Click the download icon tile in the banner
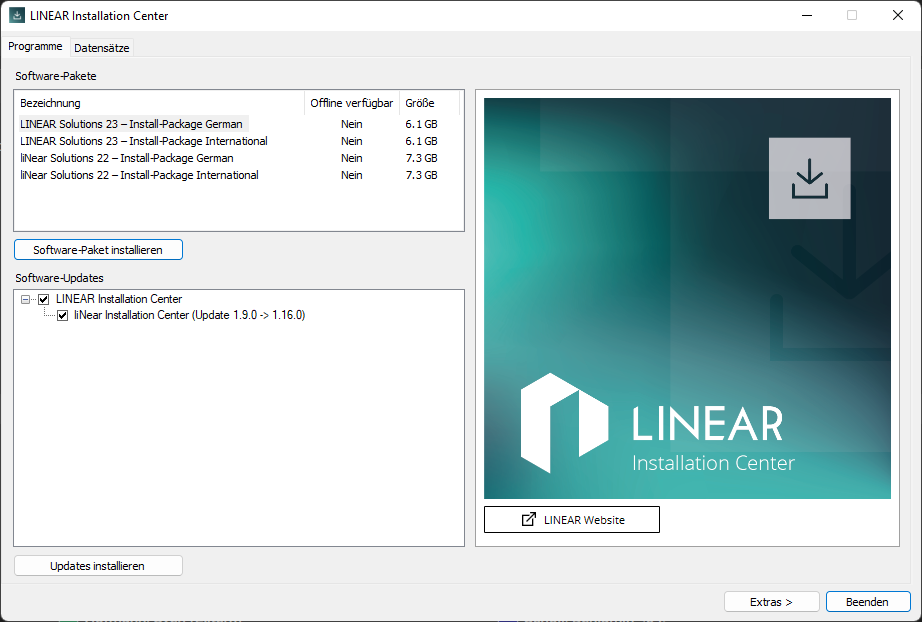The height and width of the screenshot is (622, 922). 809,178
